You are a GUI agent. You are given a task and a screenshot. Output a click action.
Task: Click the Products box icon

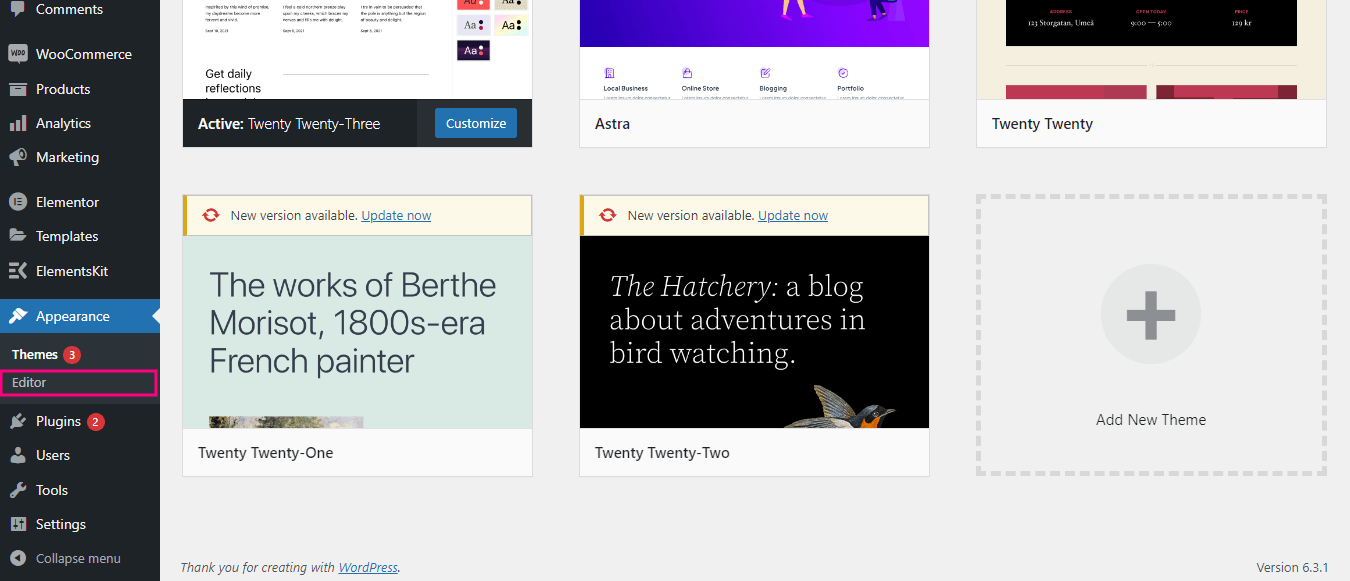tap(18, 89)
